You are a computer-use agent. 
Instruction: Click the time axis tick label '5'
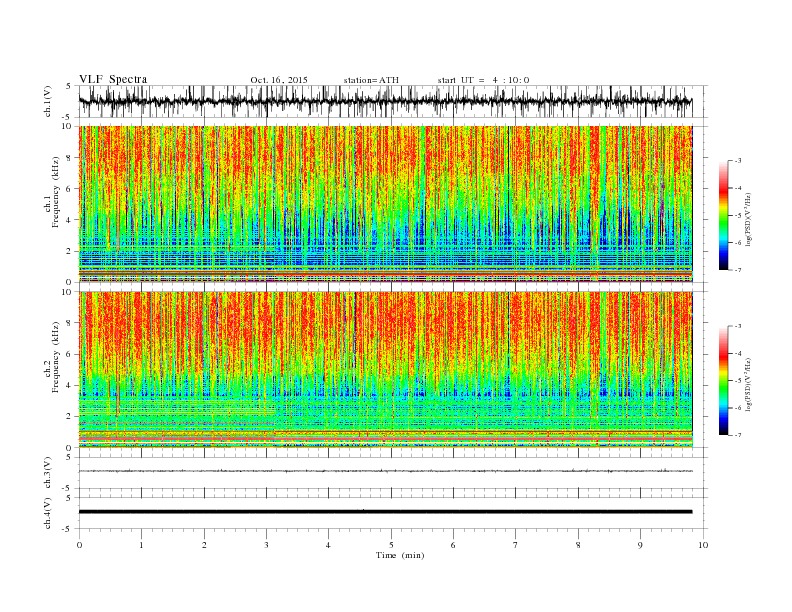391,545
